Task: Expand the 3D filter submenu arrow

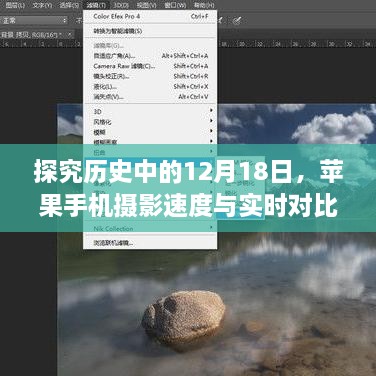Action: (x=211, y=110)
